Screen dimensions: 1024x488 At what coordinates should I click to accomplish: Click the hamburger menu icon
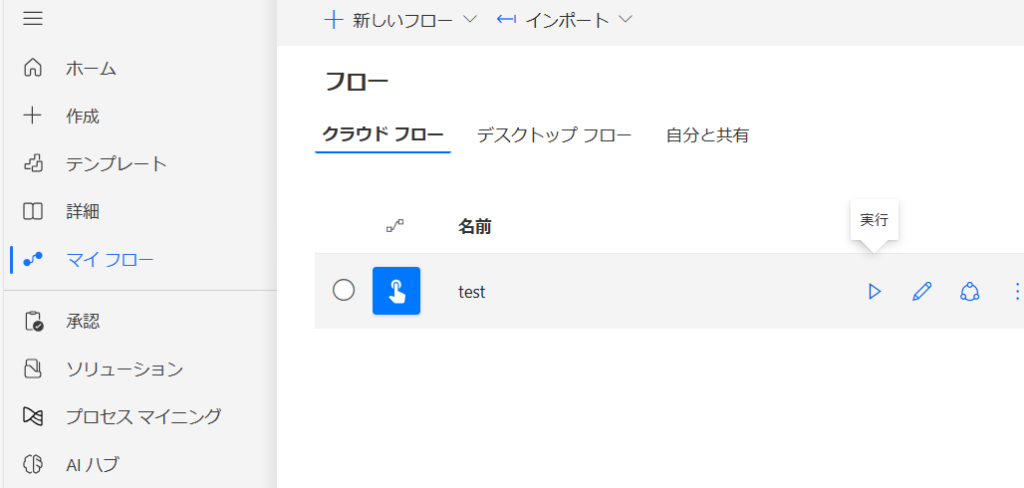point(33,18)
